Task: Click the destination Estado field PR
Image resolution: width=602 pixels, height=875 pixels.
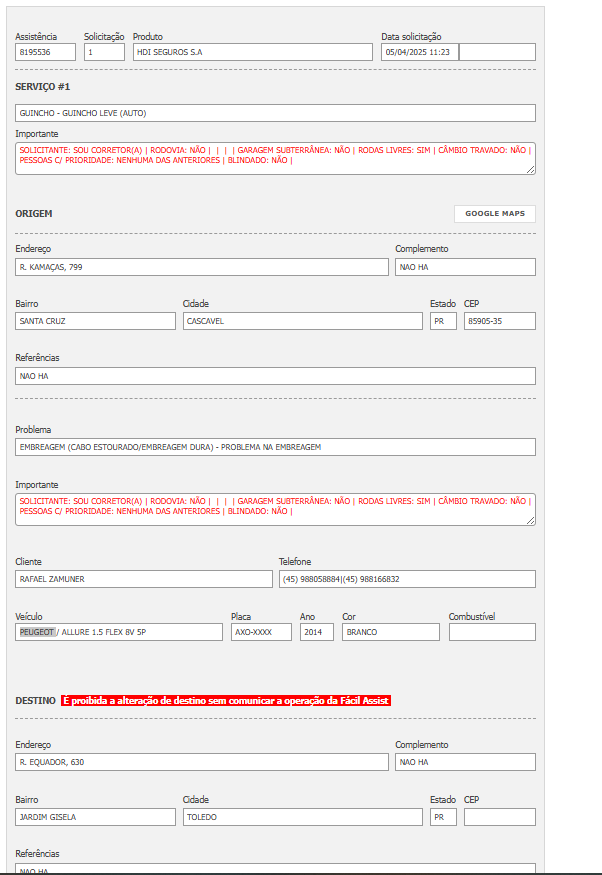Action: [x=444, y=816]
